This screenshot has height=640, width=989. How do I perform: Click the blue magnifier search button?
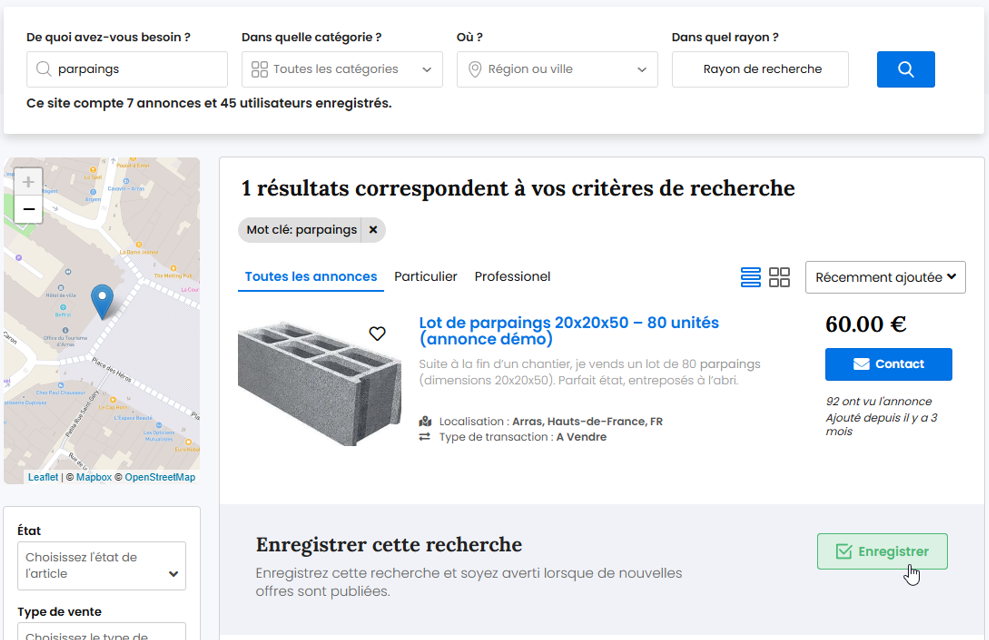[905, 69]
